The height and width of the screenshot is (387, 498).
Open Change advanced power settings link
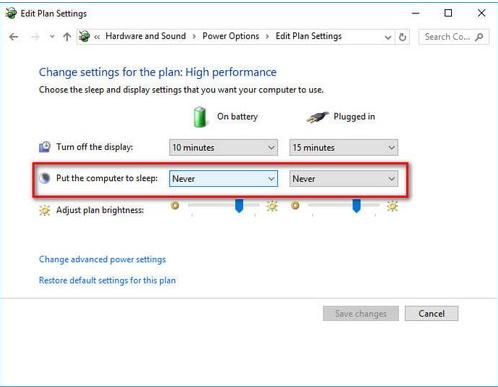tap(102, 259)
